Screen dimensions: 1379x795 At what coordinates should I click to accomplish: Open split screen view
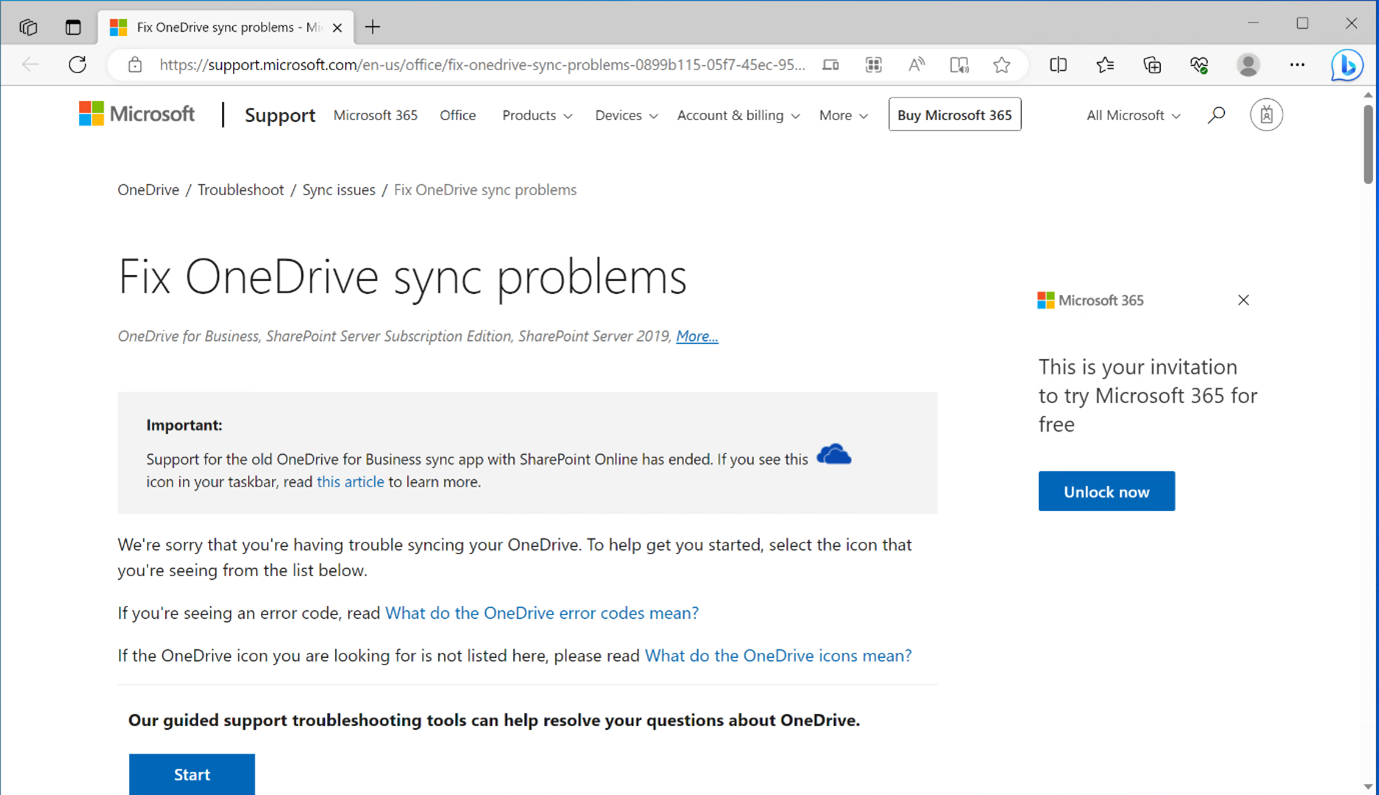(x=1058, y=65)
